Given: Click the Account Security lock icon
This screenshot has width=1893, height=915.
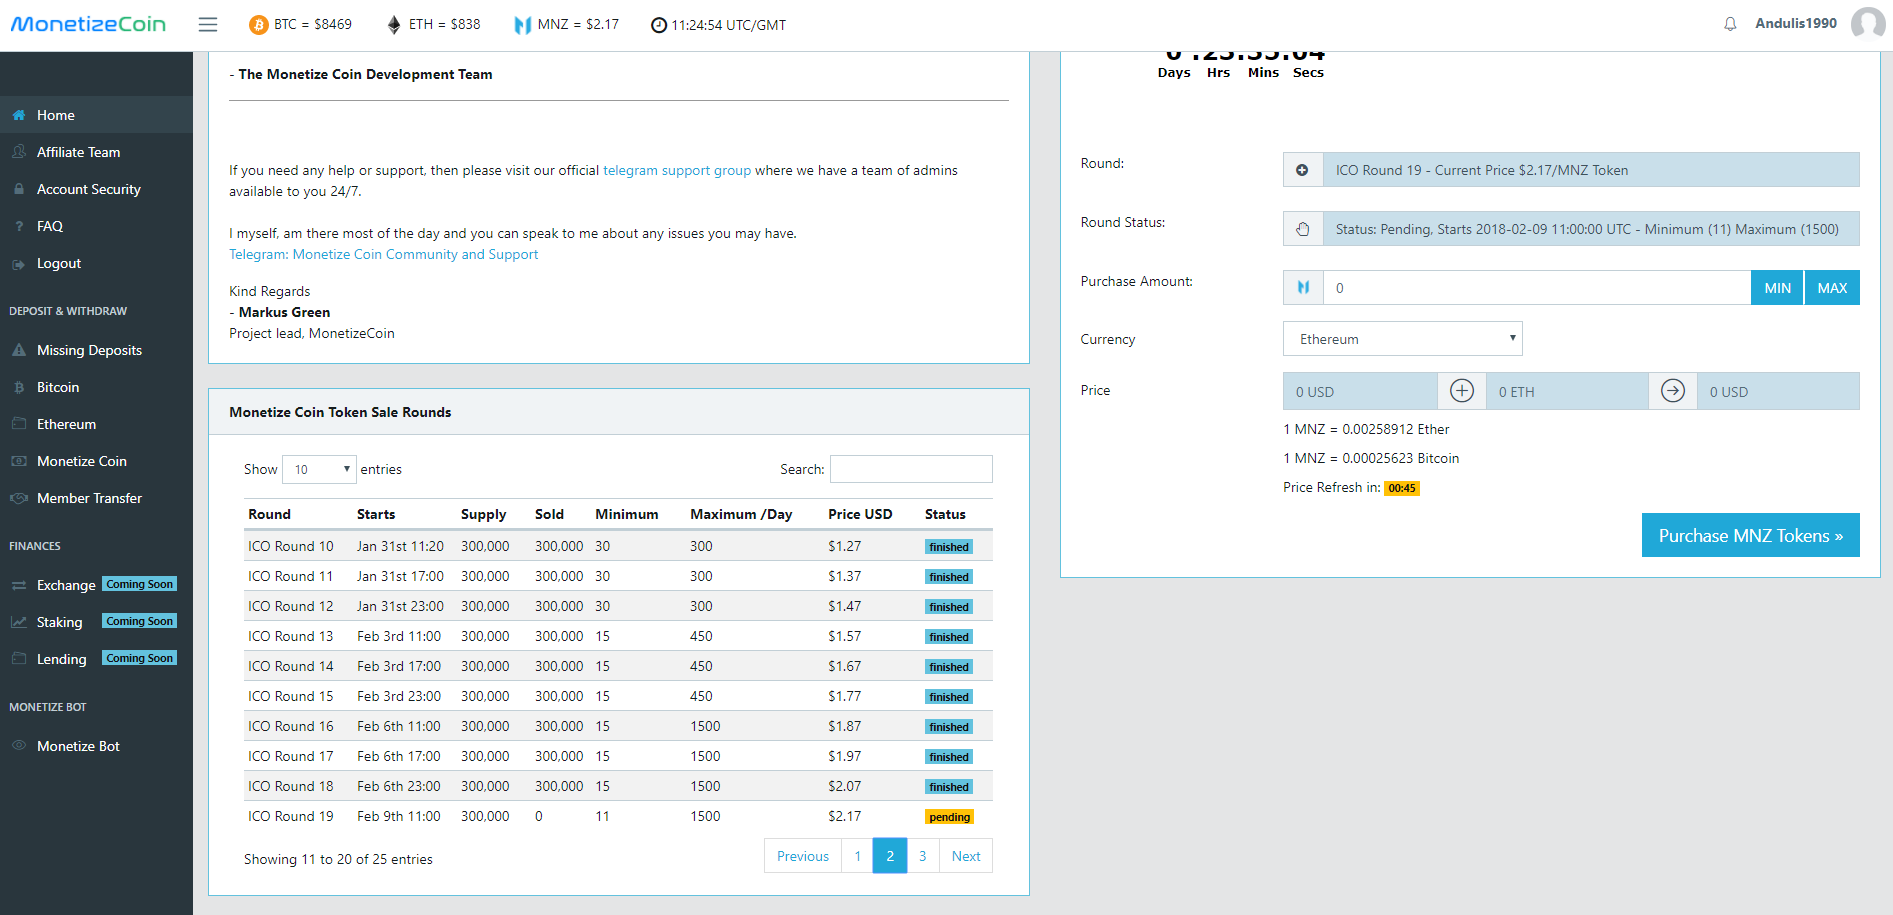Looking at the screenshot, I should click(19, 189).
